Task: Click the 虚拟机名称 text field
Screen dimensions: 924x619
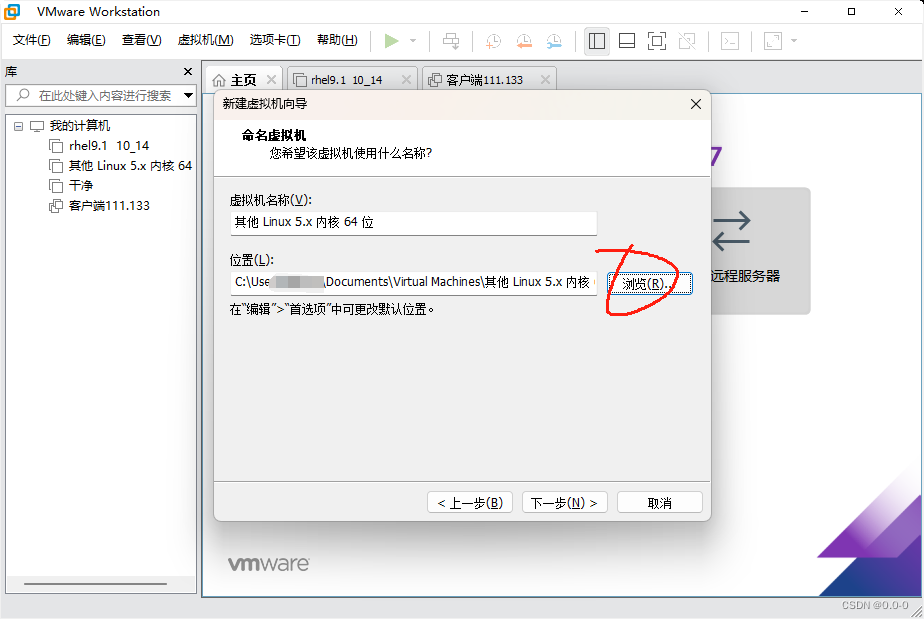Action: [413, 223]
